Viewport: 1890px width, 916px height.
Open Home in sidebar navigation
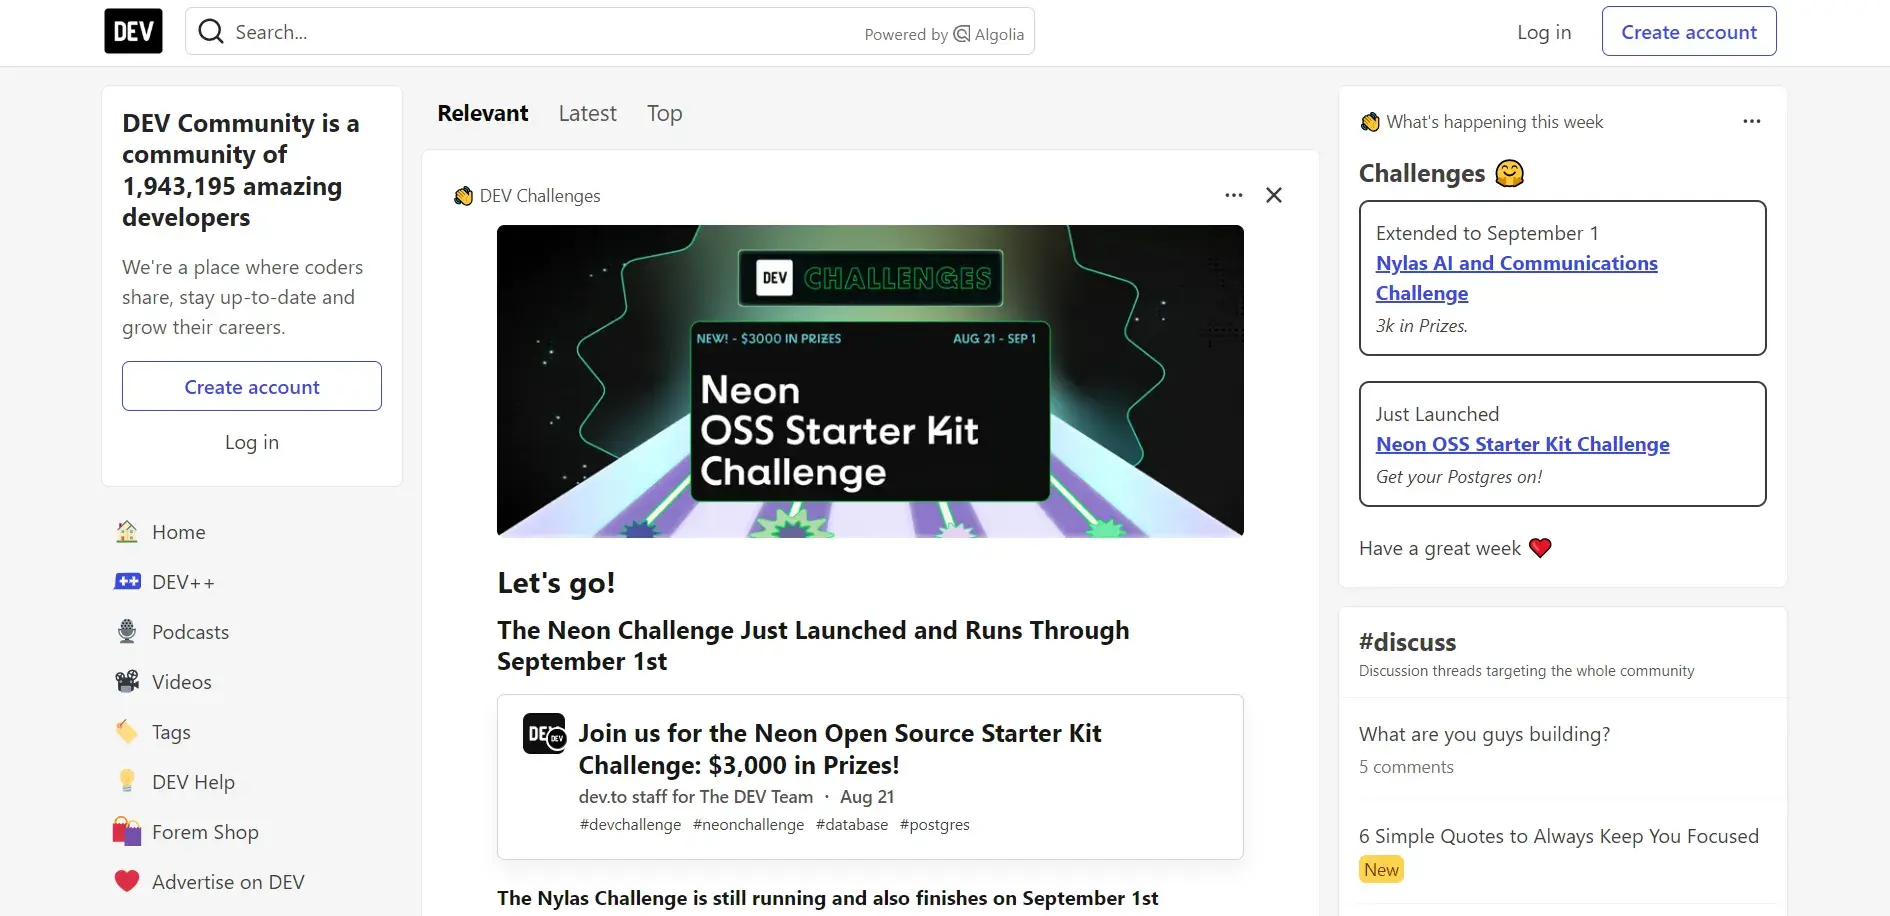click(x=252, y=532)
